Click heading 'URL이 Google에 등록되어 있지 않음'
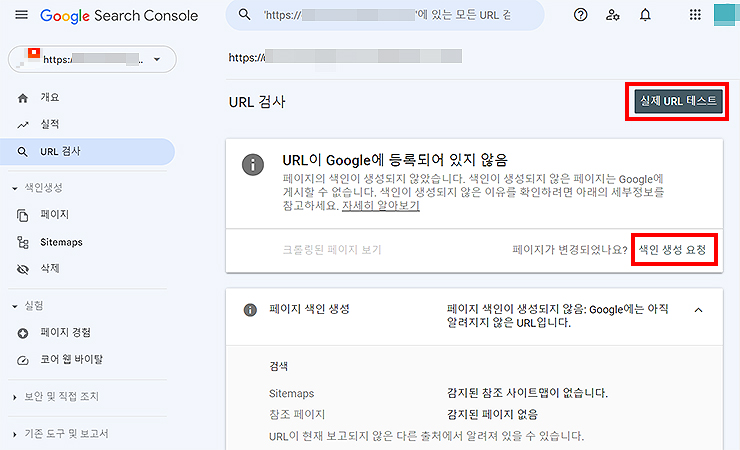740x450 pixels. [x=395, y=160]
